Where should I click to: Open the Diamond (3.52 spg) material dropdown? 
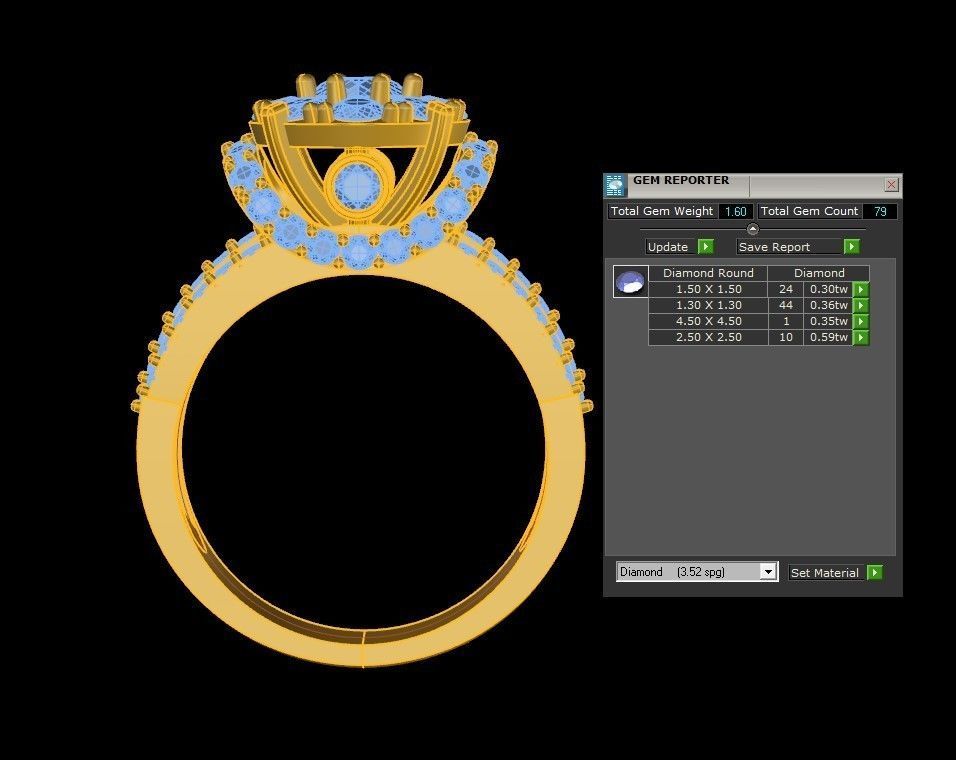tap(768, 572)
